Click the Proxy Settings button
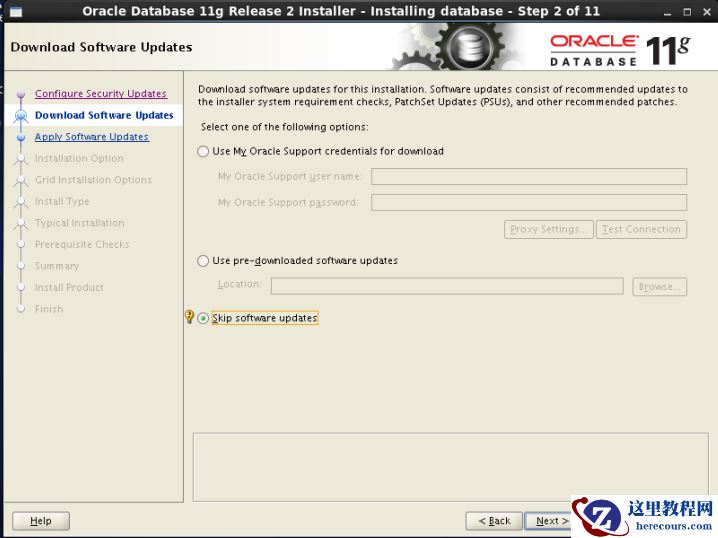 point(549,229)
